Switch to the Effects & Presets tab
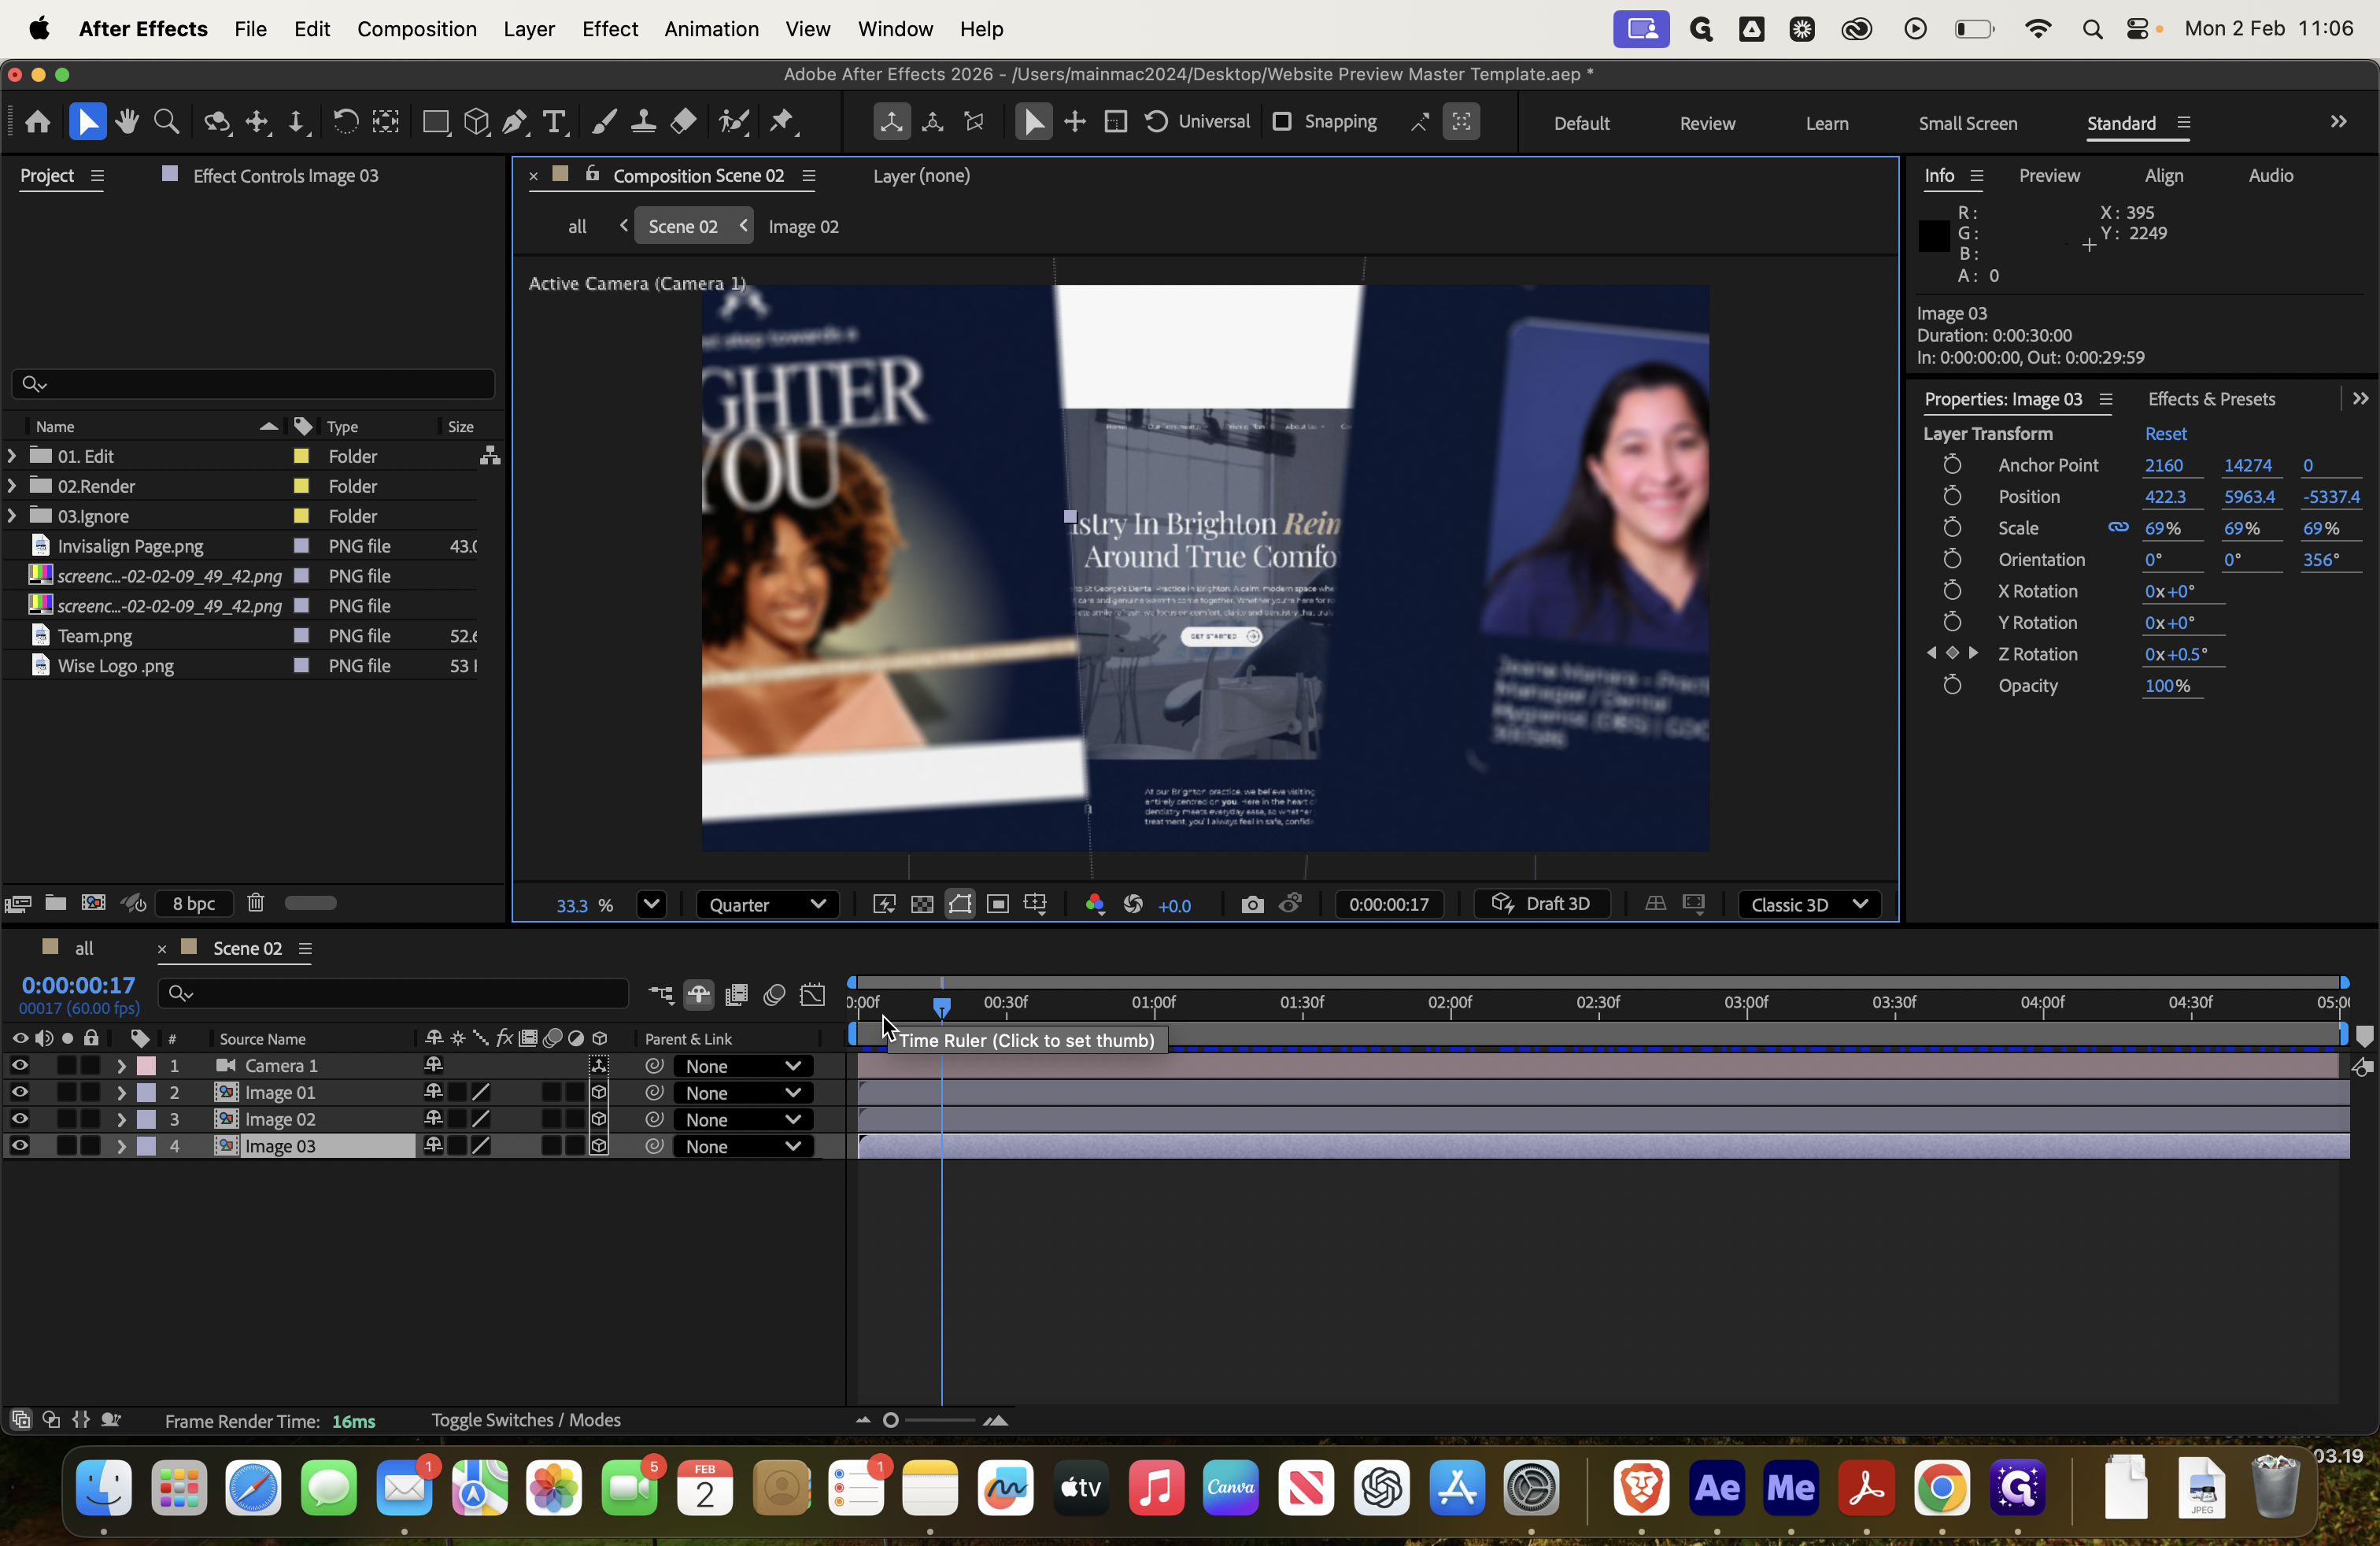The height and width of the screenshot is (1546, 2380). [x=2211, y=399]
